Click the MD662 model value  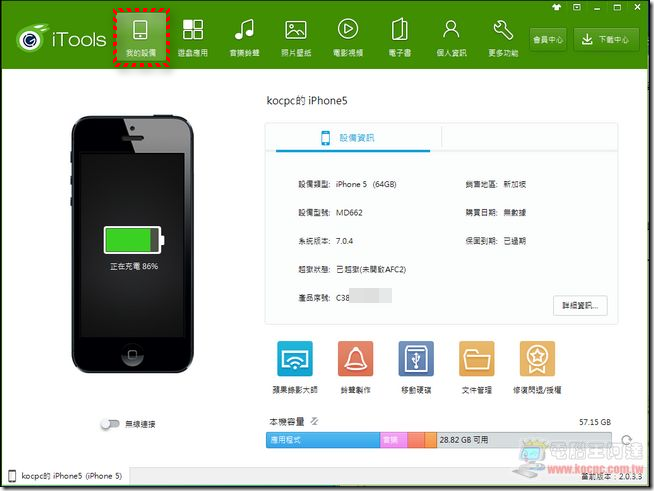[x=349, y=213]
